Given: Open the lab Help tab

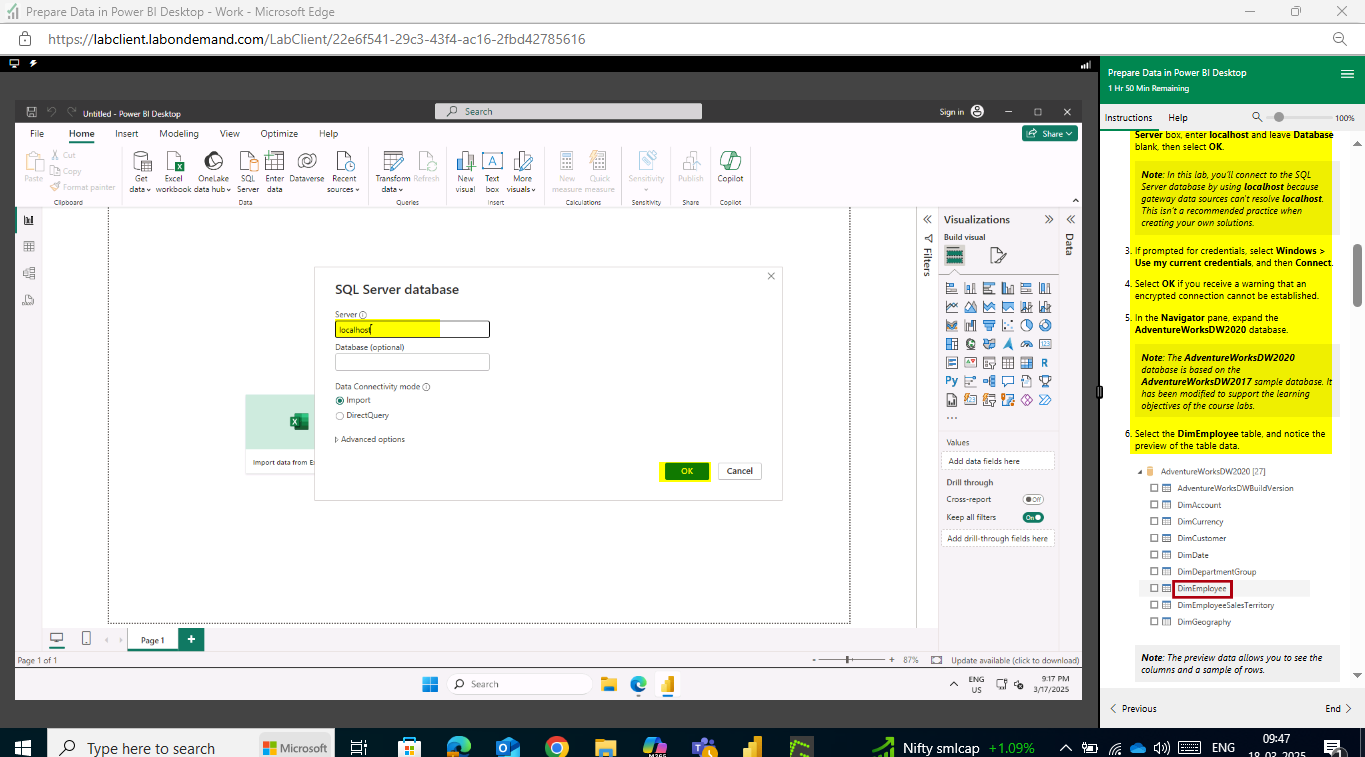Looking at the screenshot, I should click(1178, 118).
